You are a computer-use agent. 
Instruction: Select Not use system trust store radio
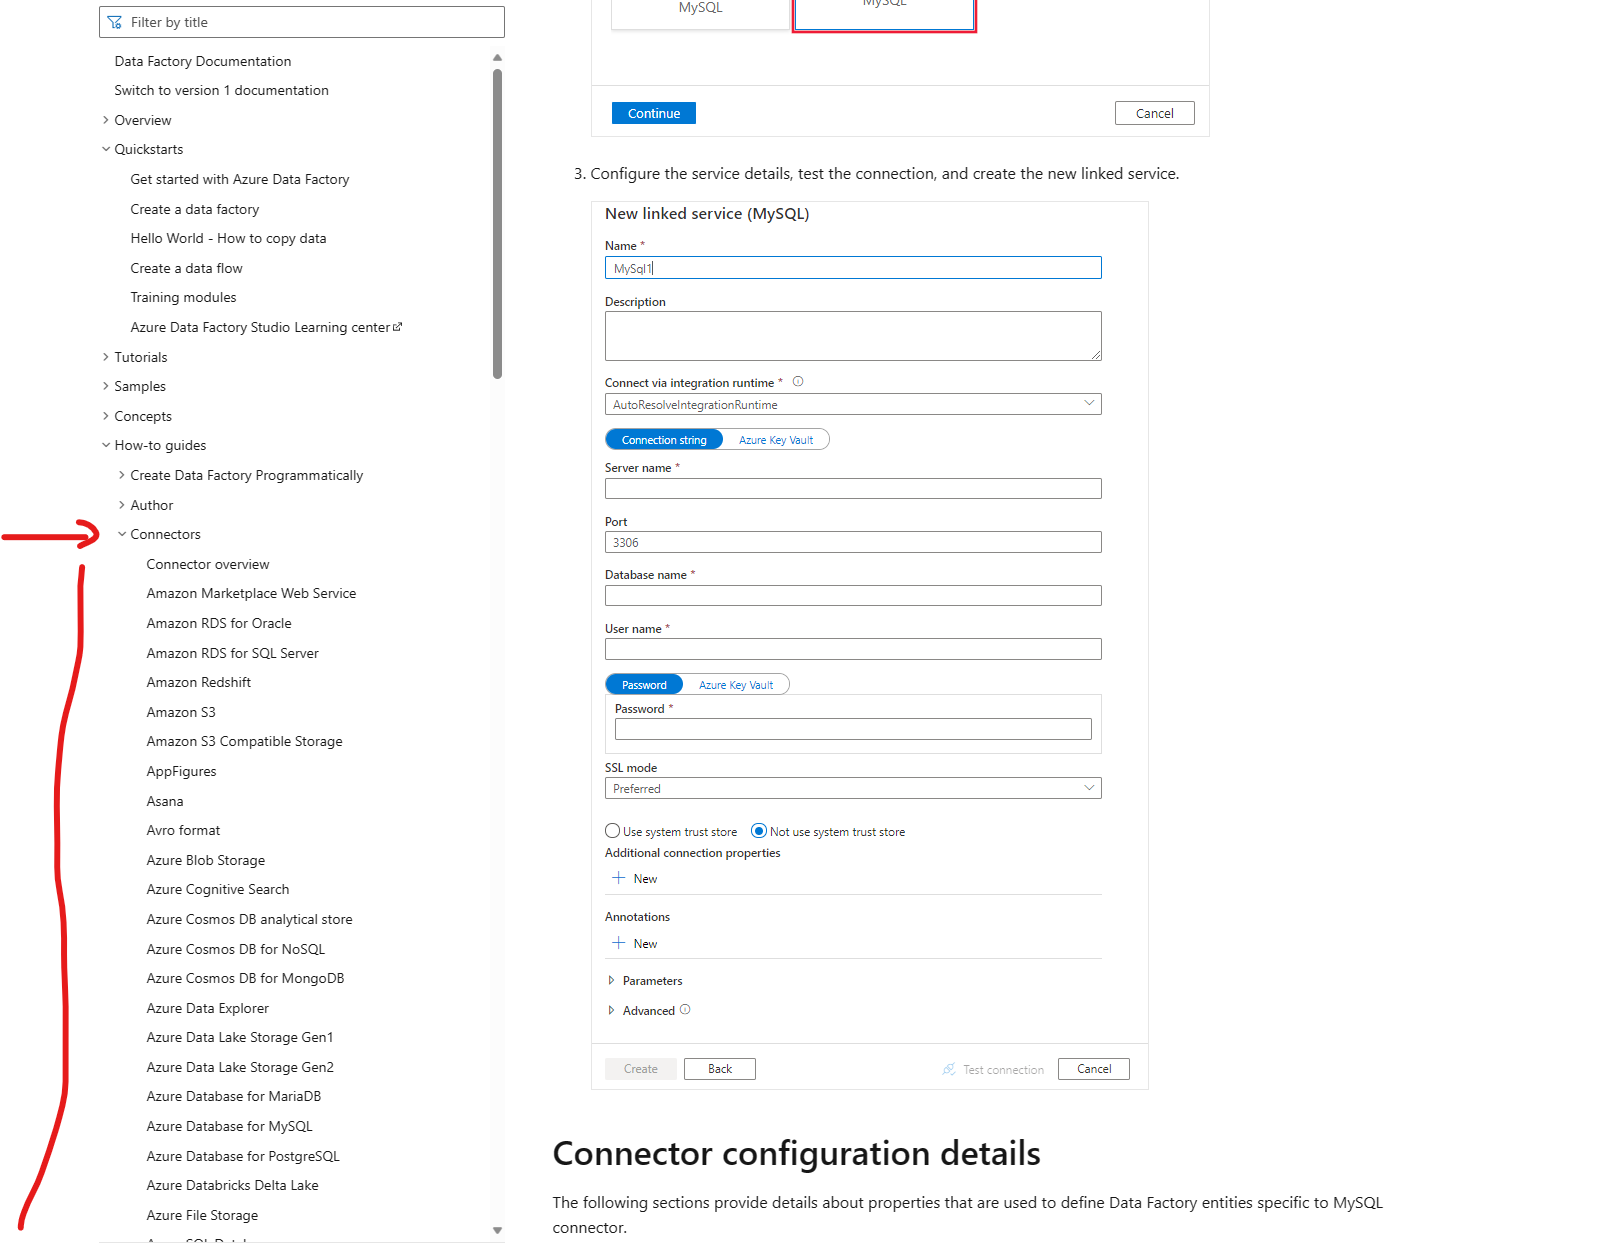click(759, 831)
